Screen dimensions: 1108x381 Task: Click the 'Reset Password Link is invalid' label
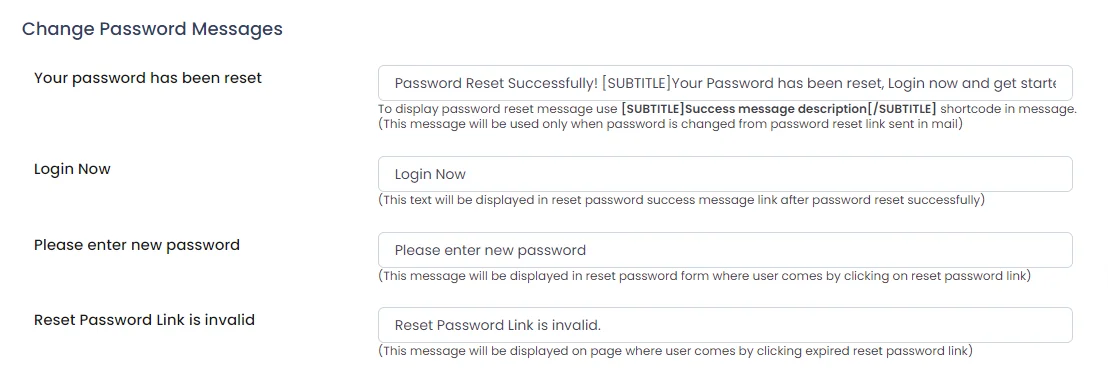[144, 320]
